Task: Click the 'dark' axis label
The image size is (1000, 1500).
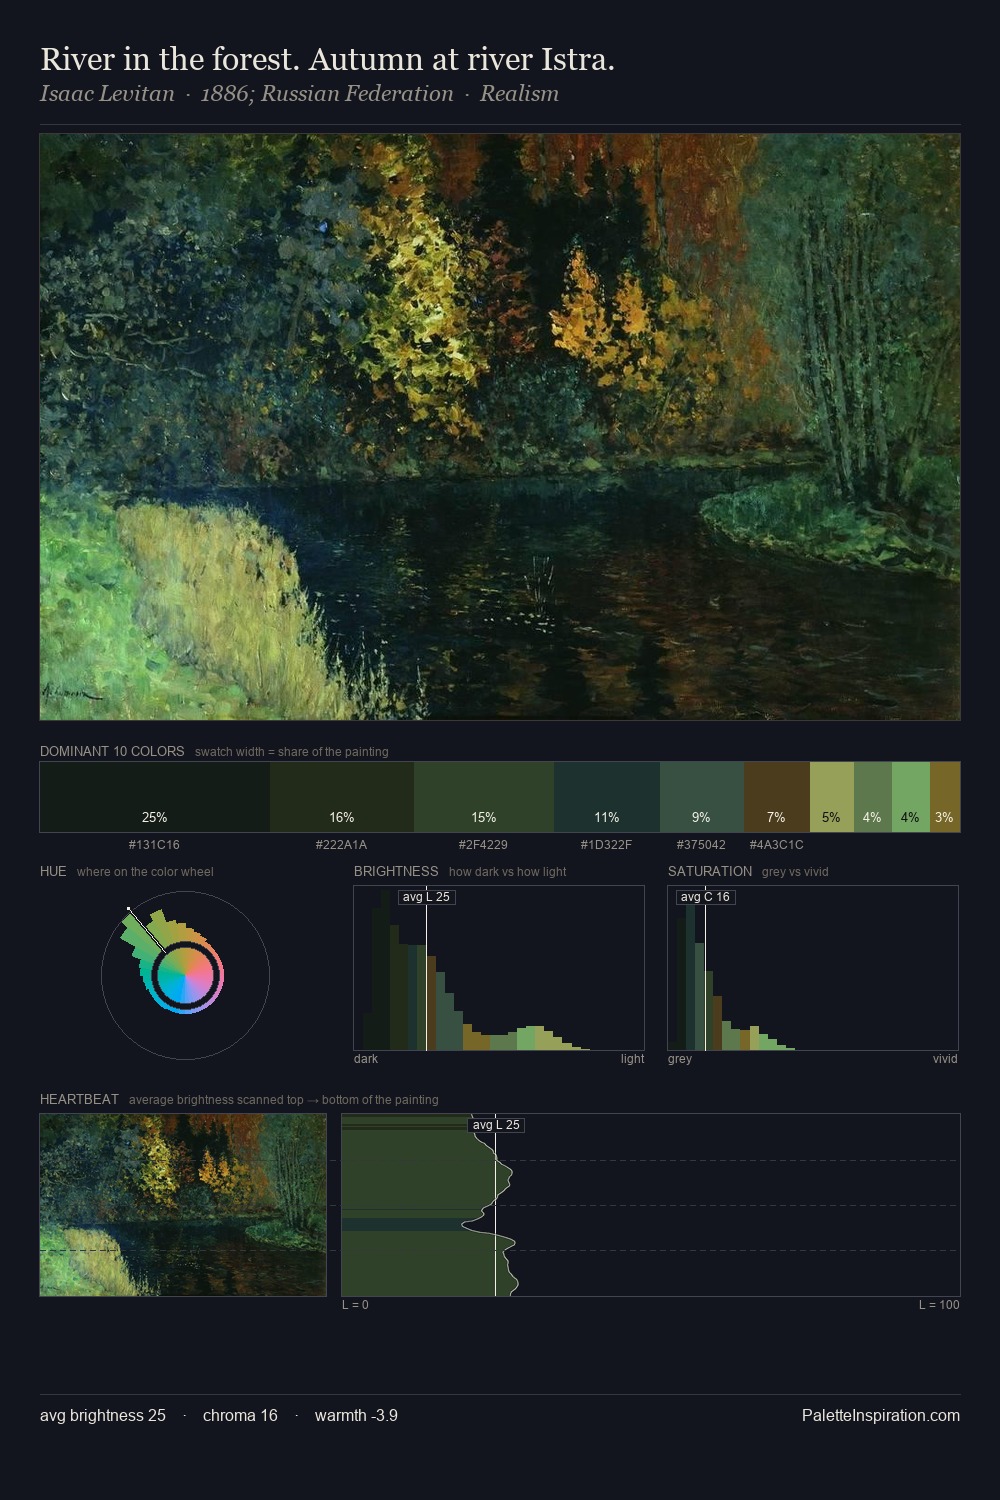Action: (366, 1059)
